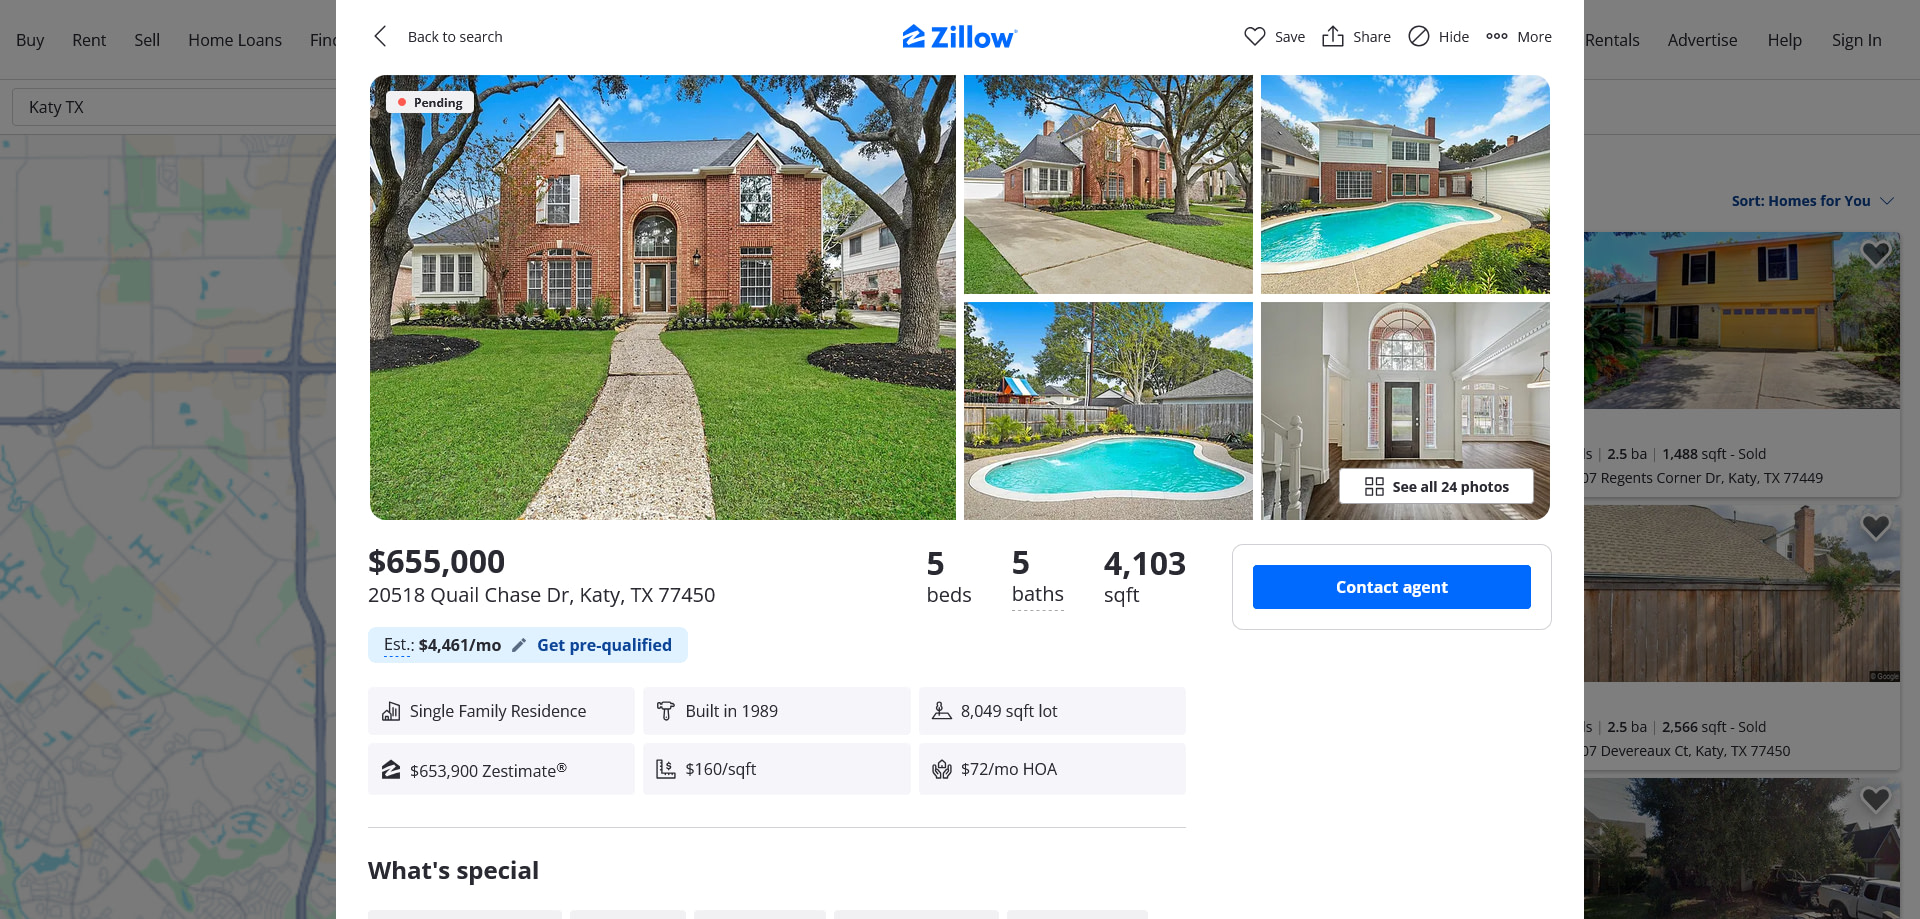1920x919 pixels.
Task: Click the Sign In link
Action: (x=1856, y=40)
